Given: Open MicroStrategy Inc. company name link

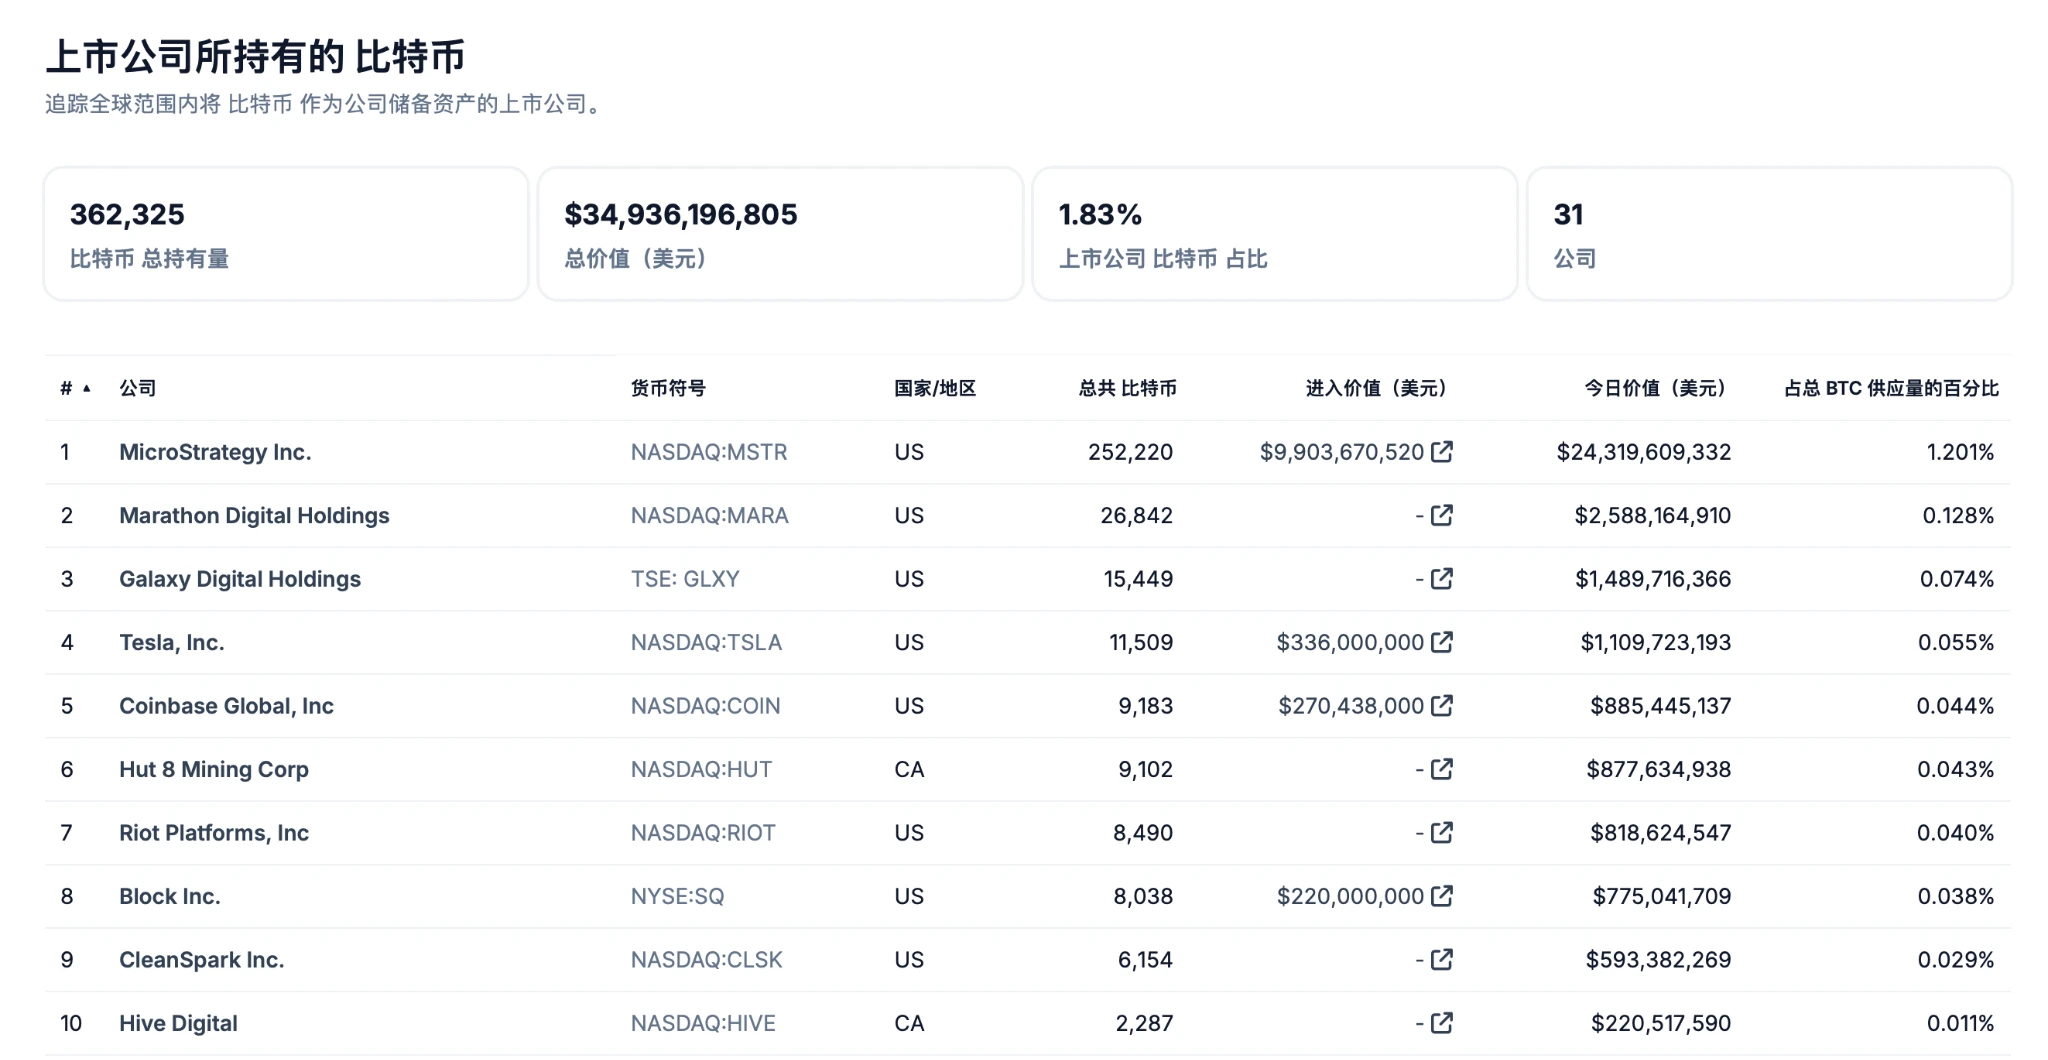Looking at the screenshot, I should (x=215, y=452).
